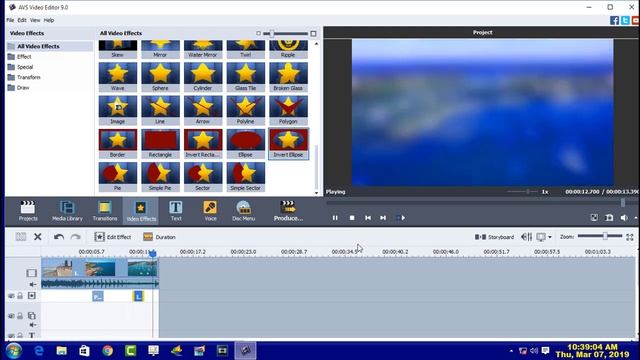Toggle visibility of the video effects track
This screenshot has height=360, width=640.
[11, 296]
